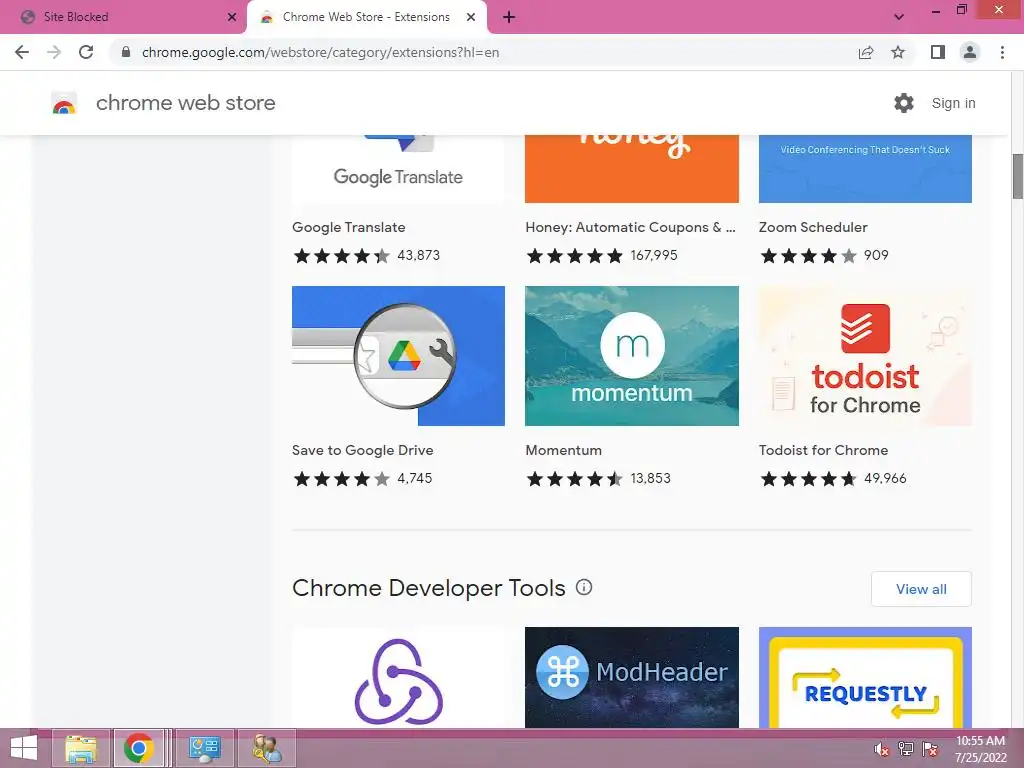Image resolution: width=1024 pixels, height=768 pixels.
Task: Go back to the previous page
Action: point(22,52)
